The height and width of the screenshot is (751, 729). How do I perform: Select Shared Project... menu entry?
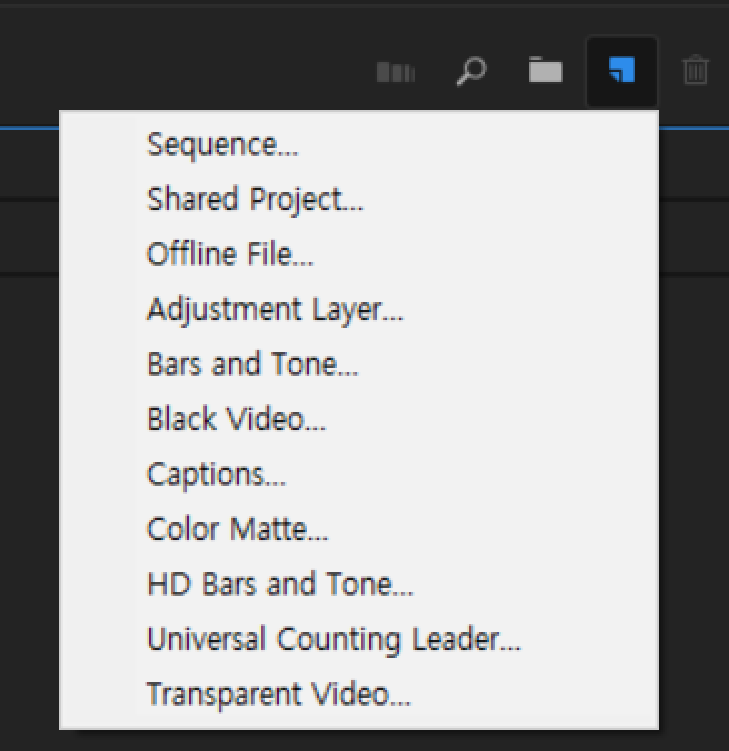coord(359,200)
